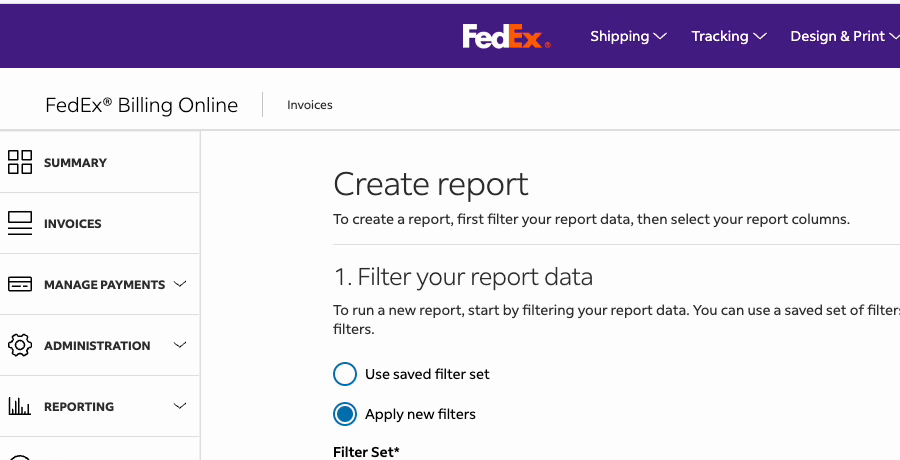Open the Summary sidebar item
Viewport: 900px width, 460px height.
point(100,163)
